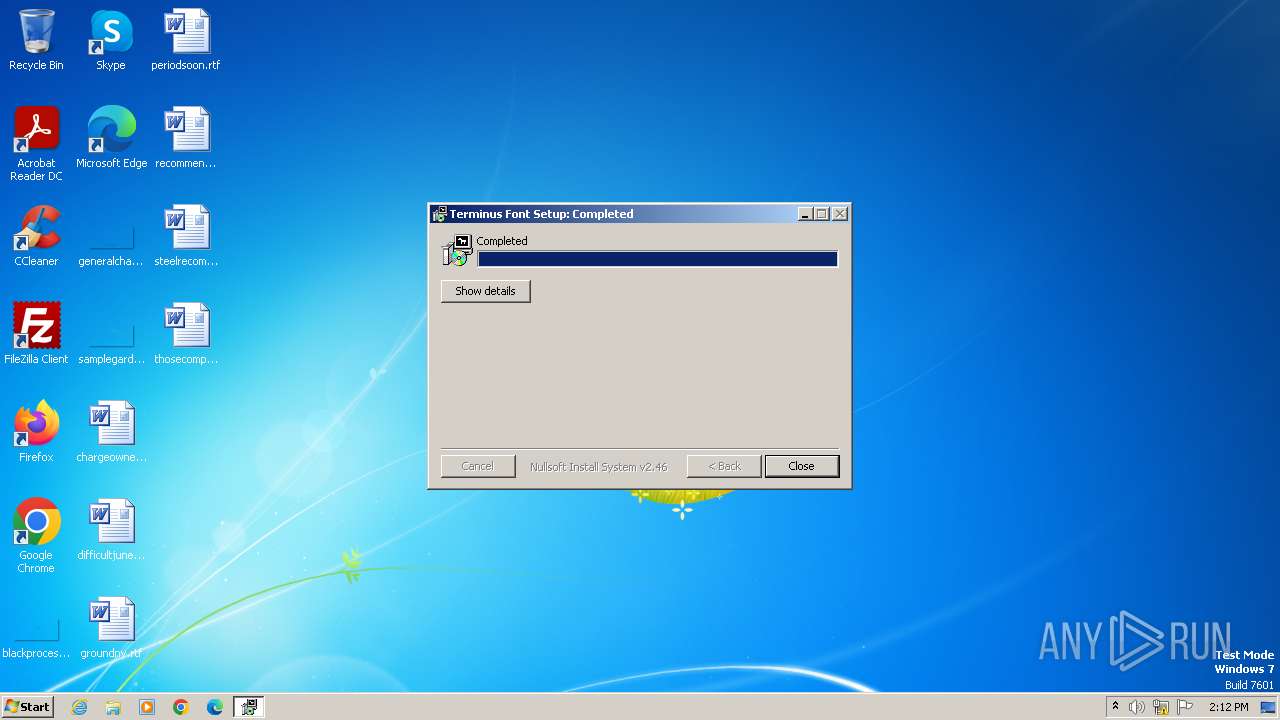The image size is (1280, 720).
Task: Open the taskbar clock showing 2:12 PM
Action: click(x=1228, y=707)
